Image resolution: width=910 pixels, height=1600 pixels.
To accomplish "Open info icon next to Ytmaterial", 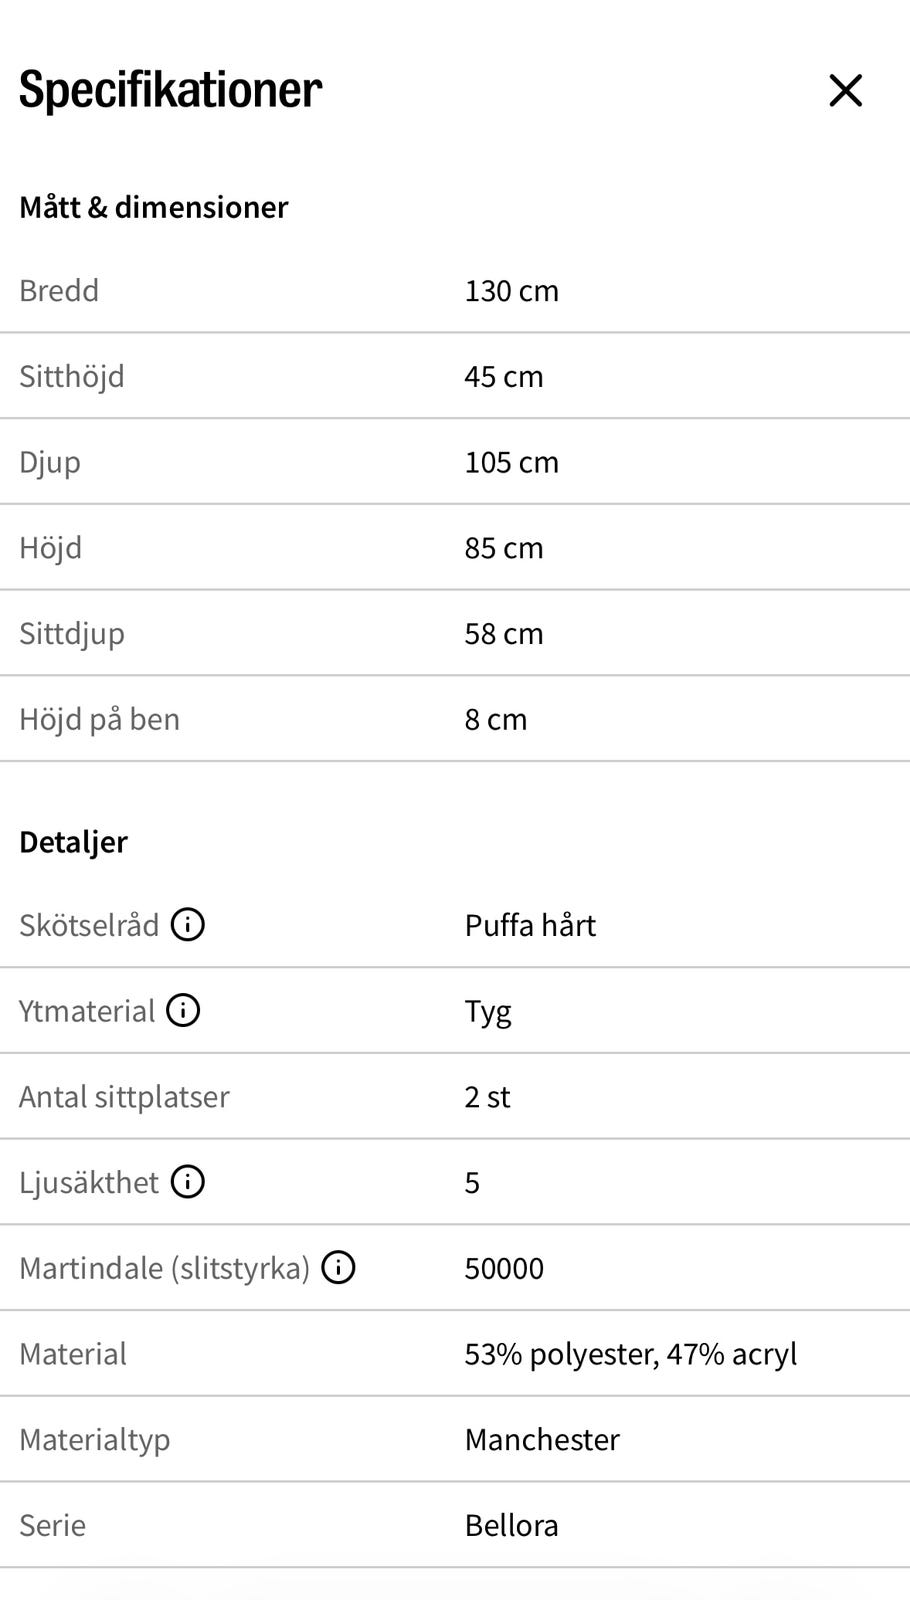I will point(183,1011).
